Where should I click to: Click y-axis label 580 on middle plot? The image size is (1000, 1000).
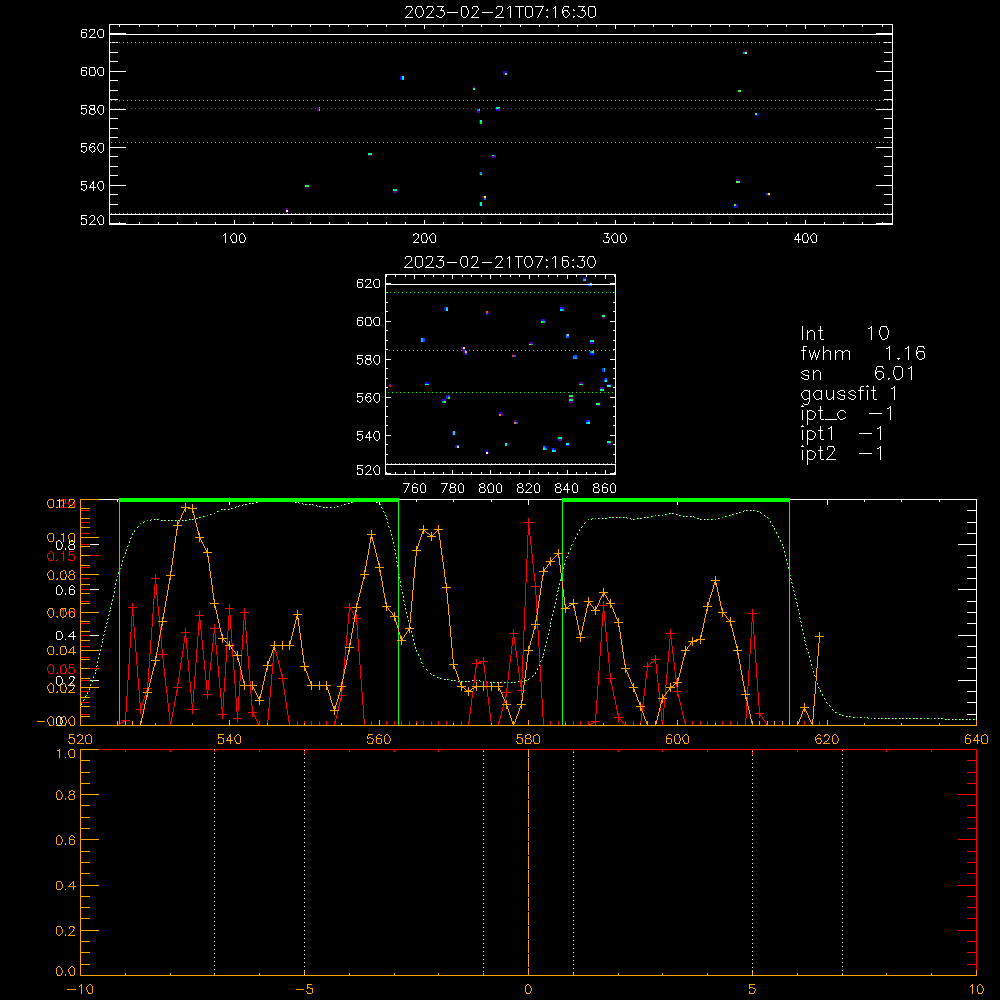click(368, 360)
